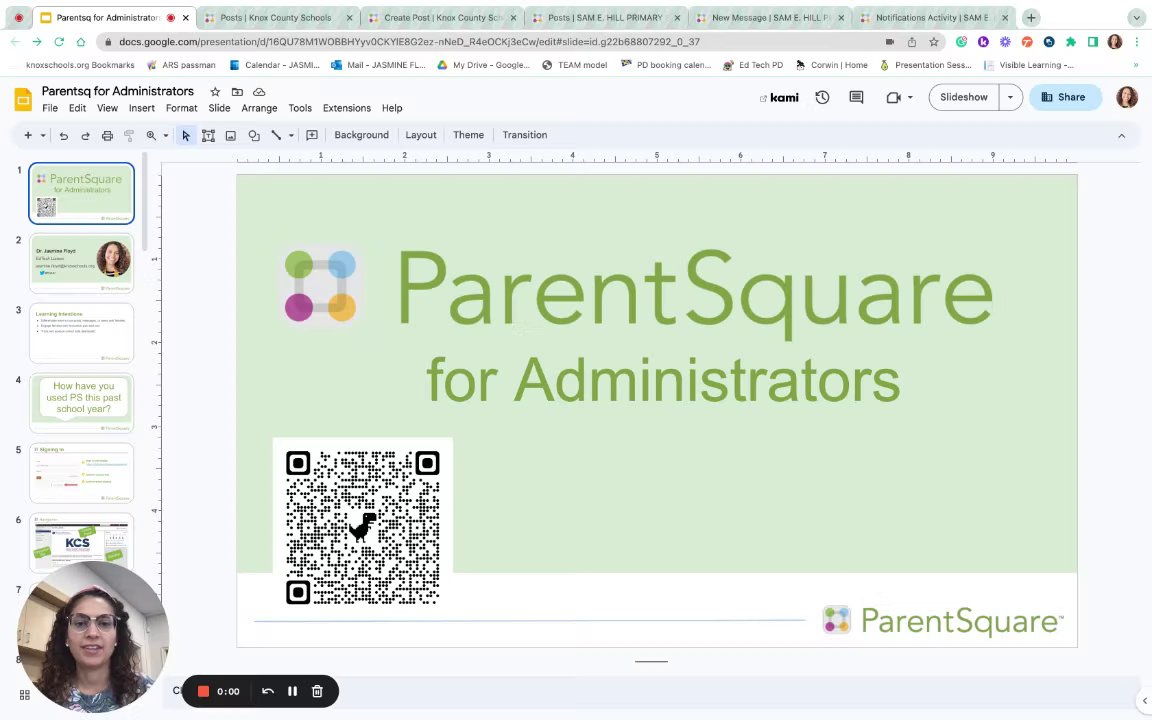Click the new slide plus icon
The width and height of the screenshot is (1152, 720).
(x=28, y=135)
